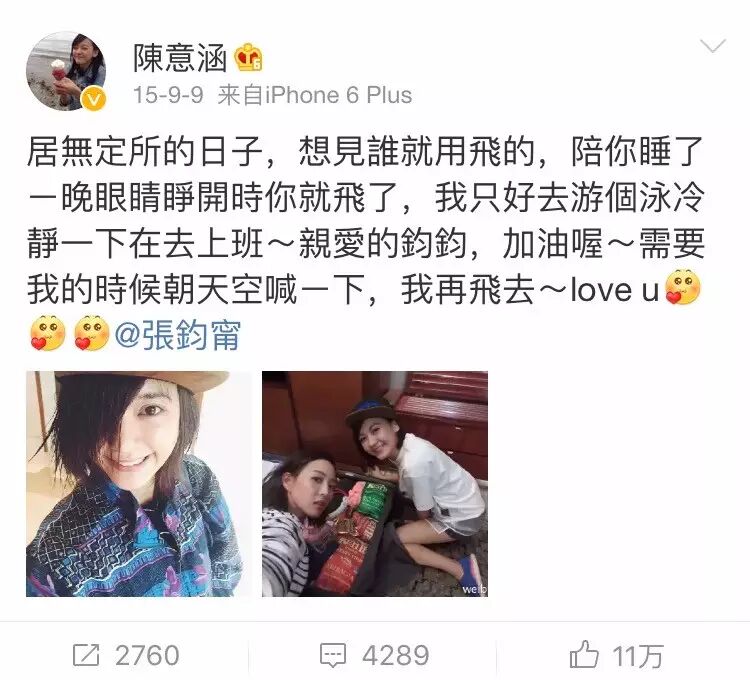This screenshot has height=680, width=750.
Task: Click the 11万 likes count
Action: coord(638,656)
